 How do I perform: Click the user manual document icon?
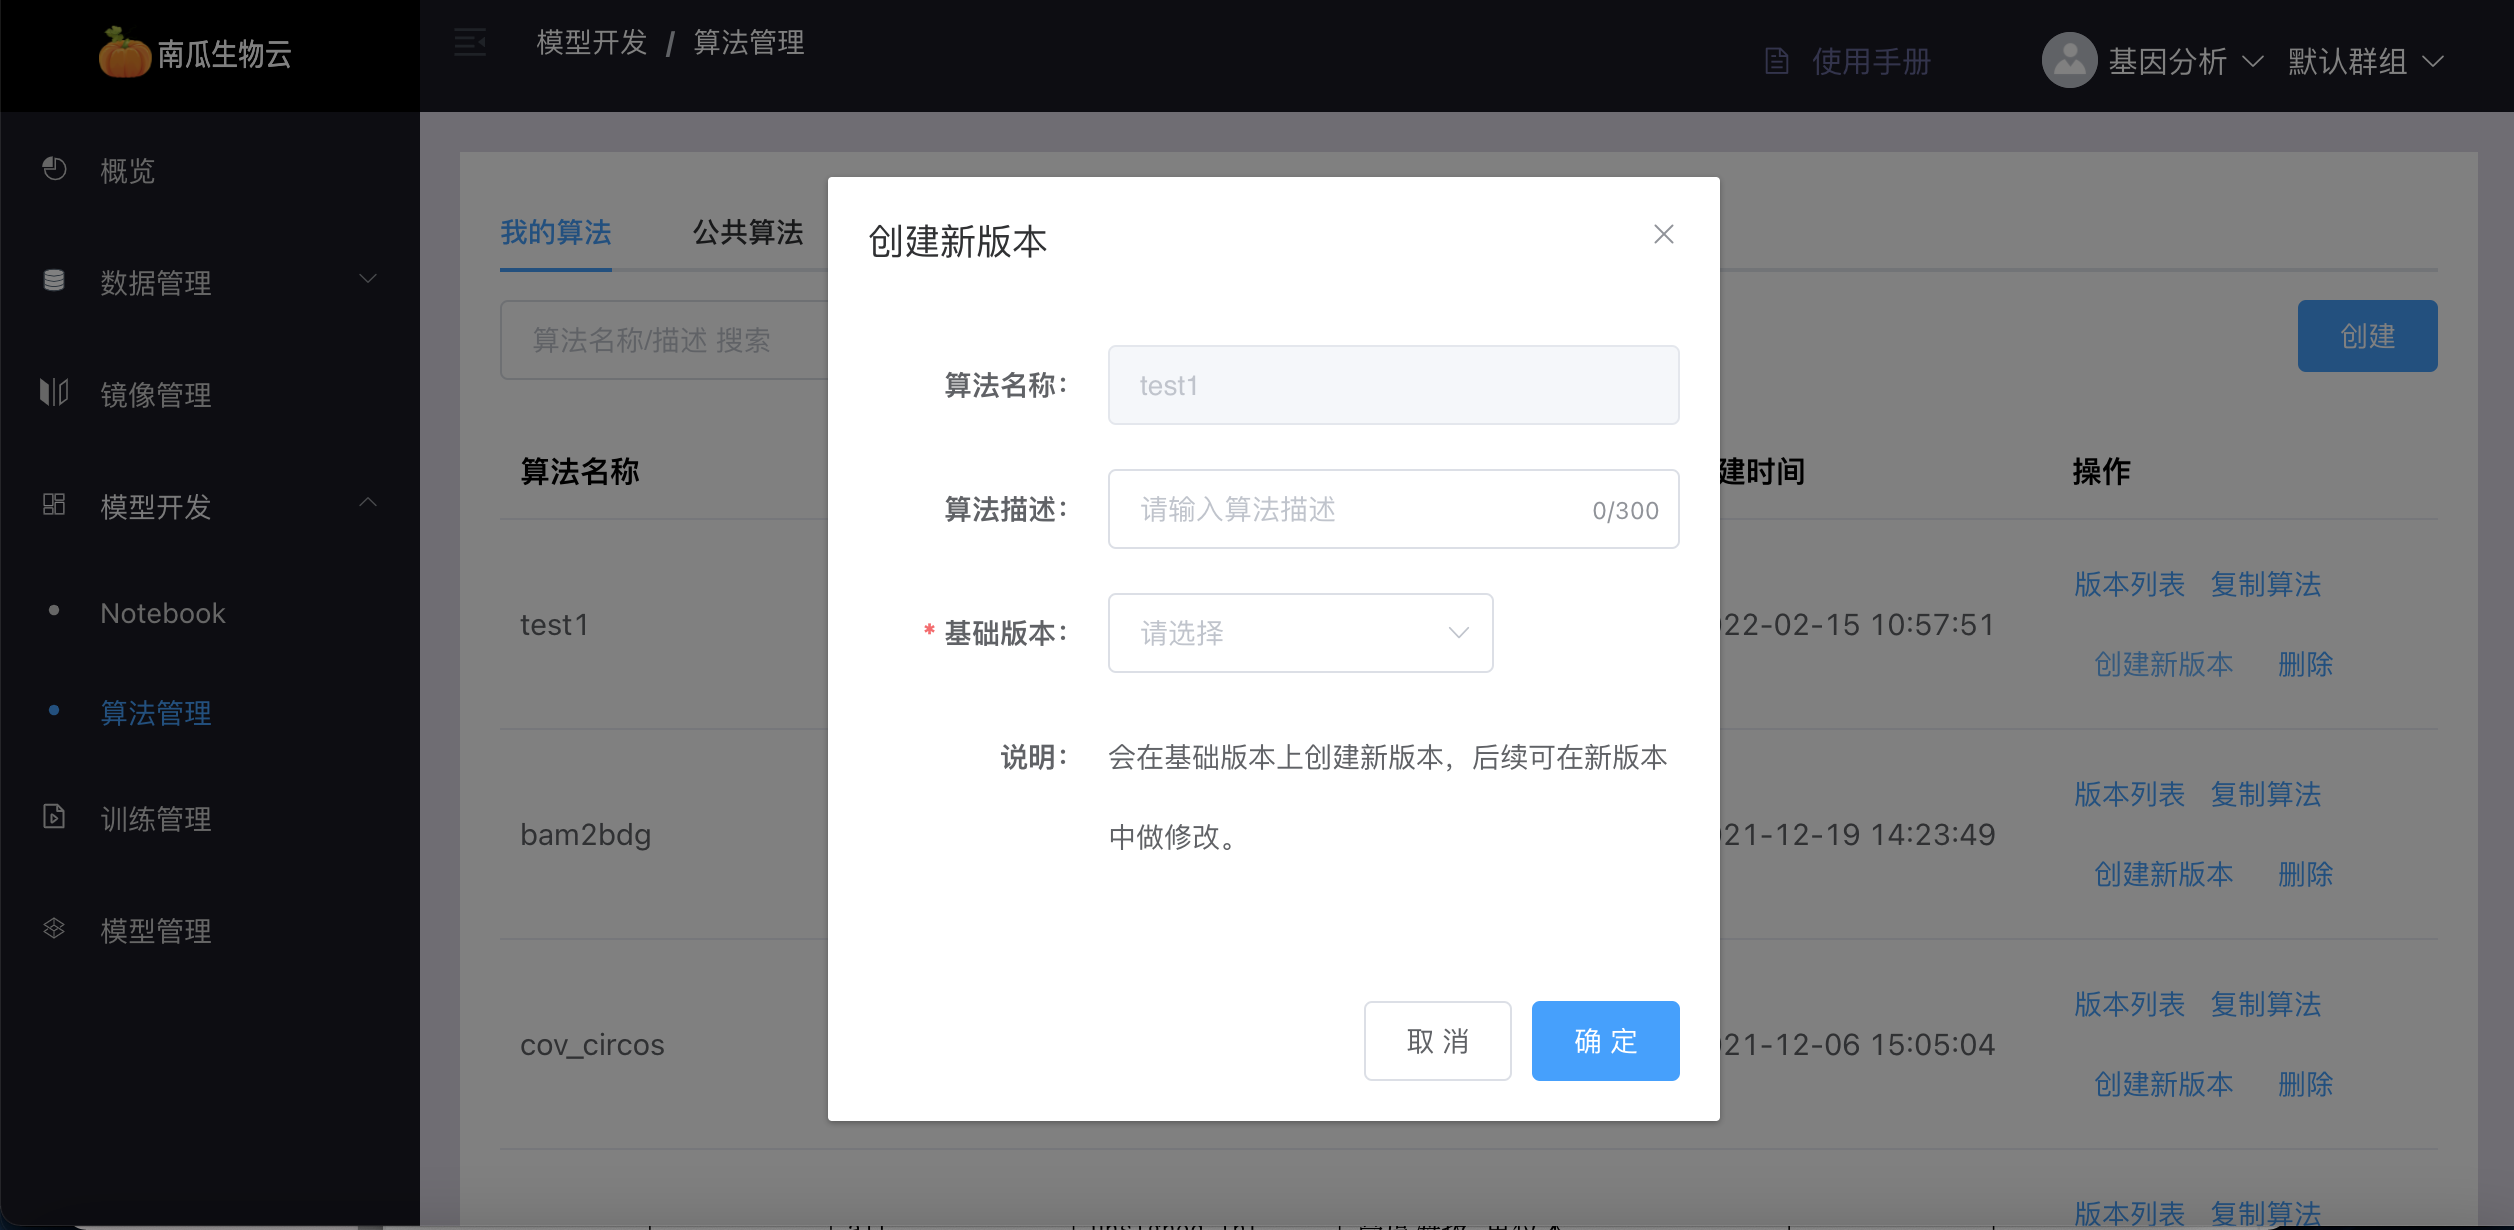(1777, 61)
